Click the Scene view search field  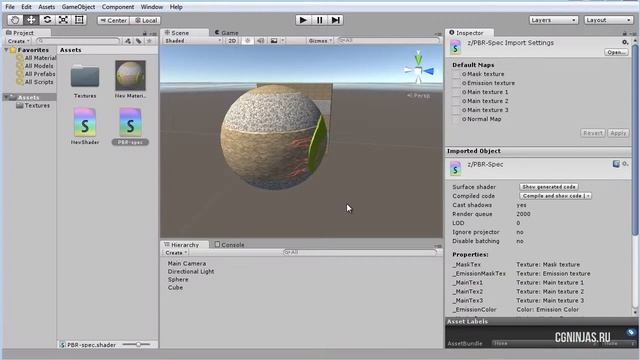(x=389, y=41)
